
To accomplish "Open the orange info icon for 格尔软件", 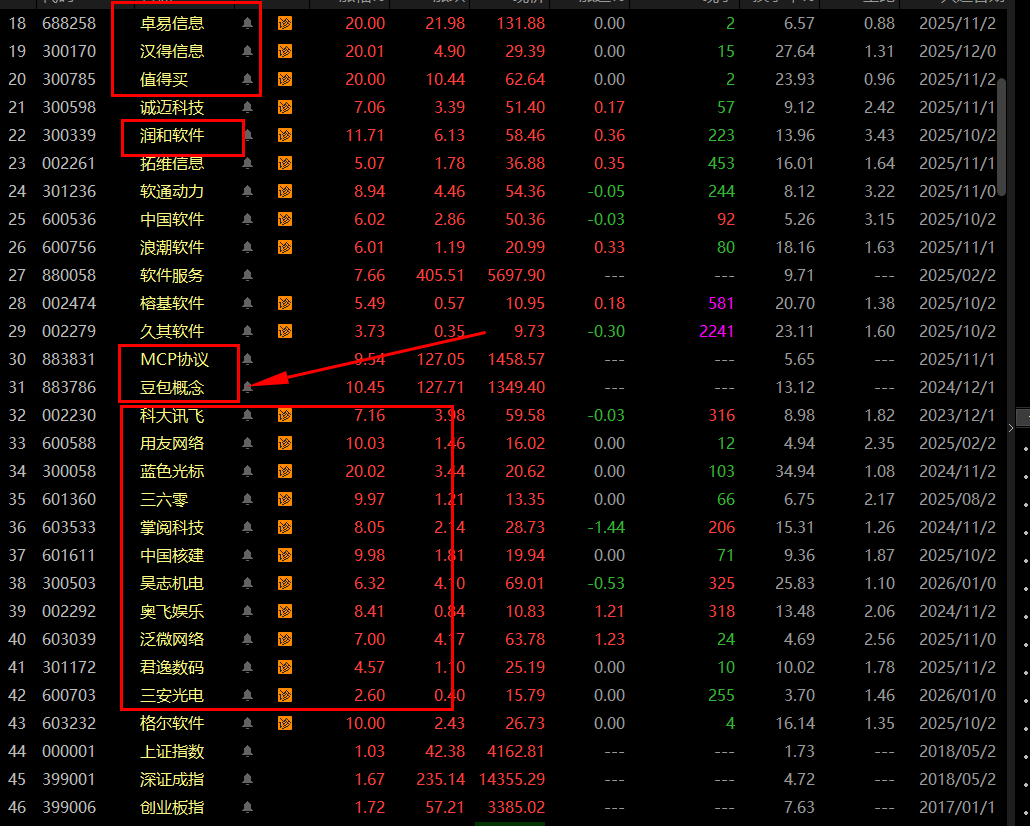I will click(x=285, y=723).
